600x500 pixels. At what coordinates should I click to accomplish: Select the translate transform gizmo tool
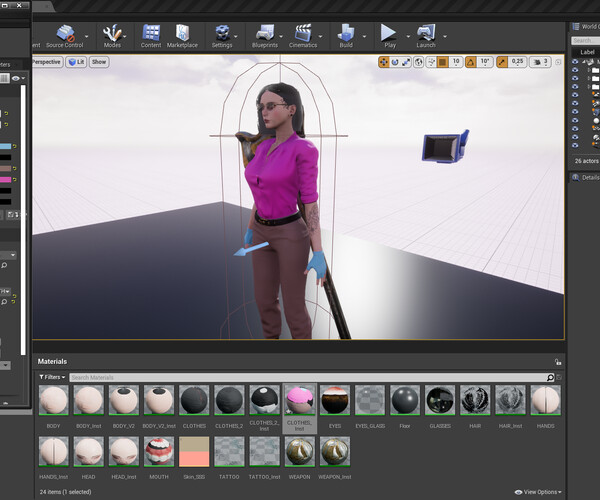pos(384,62)
